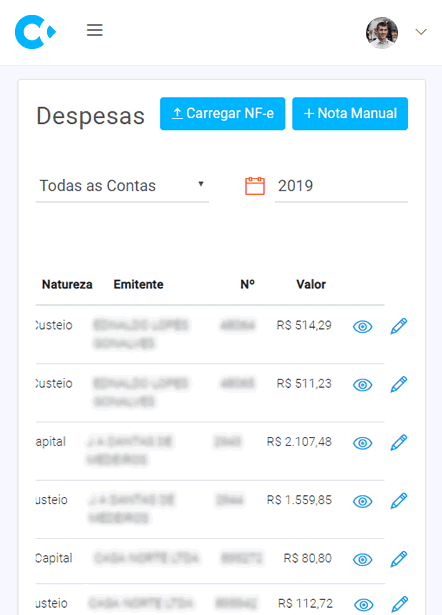
Task: Edit the R$ 514,29 expense with pencil
Action: click(x=398, y=326)
